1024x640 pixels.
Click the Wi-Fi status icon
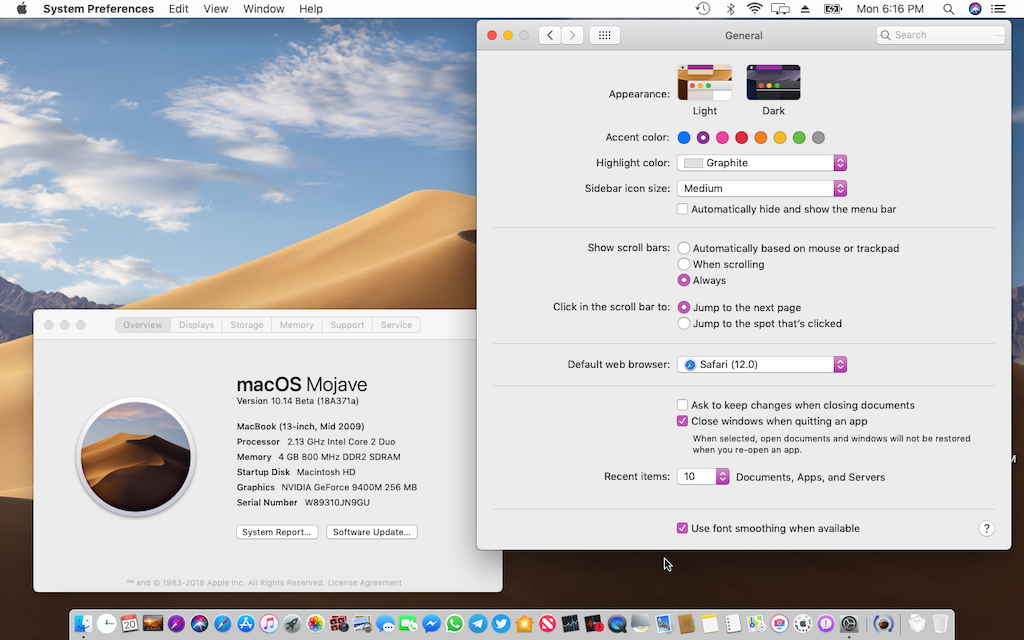point(754,8)
